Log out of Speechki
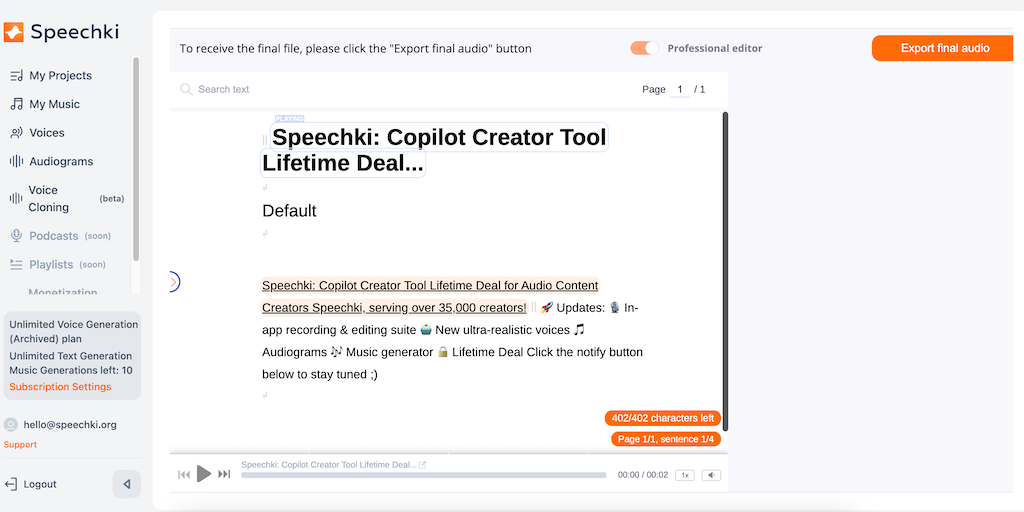 [x=40, y=485]
